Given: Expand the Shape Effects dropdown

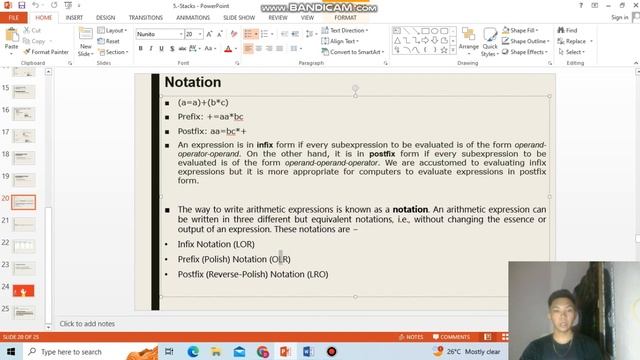Looking at the screenshot, I should coord(524,52).
